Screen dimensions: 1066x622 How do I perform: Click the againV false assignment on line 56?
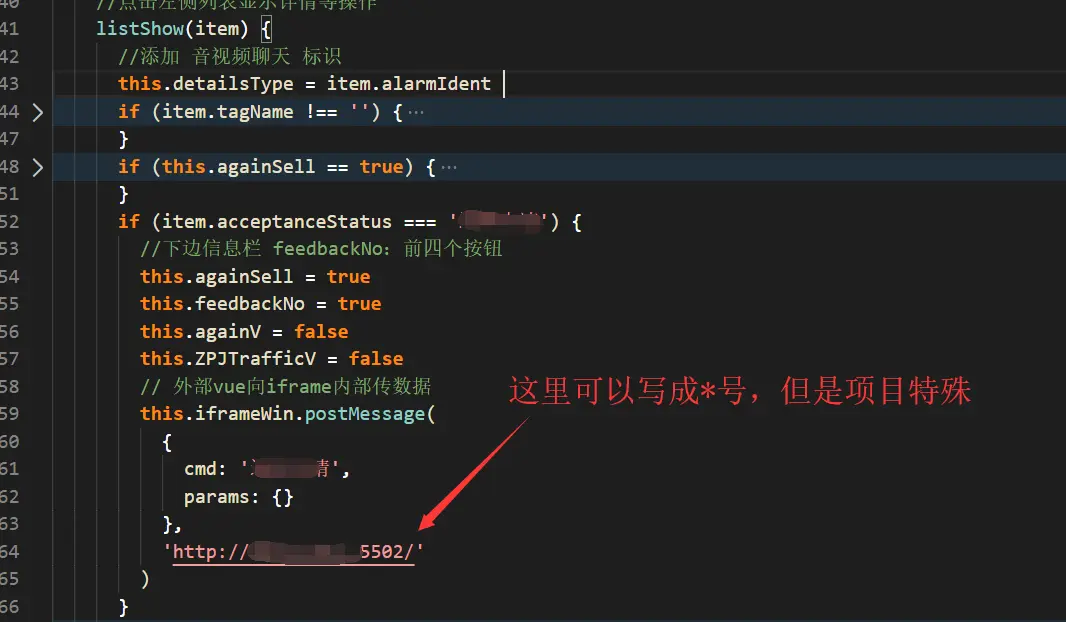coord(244,332)
